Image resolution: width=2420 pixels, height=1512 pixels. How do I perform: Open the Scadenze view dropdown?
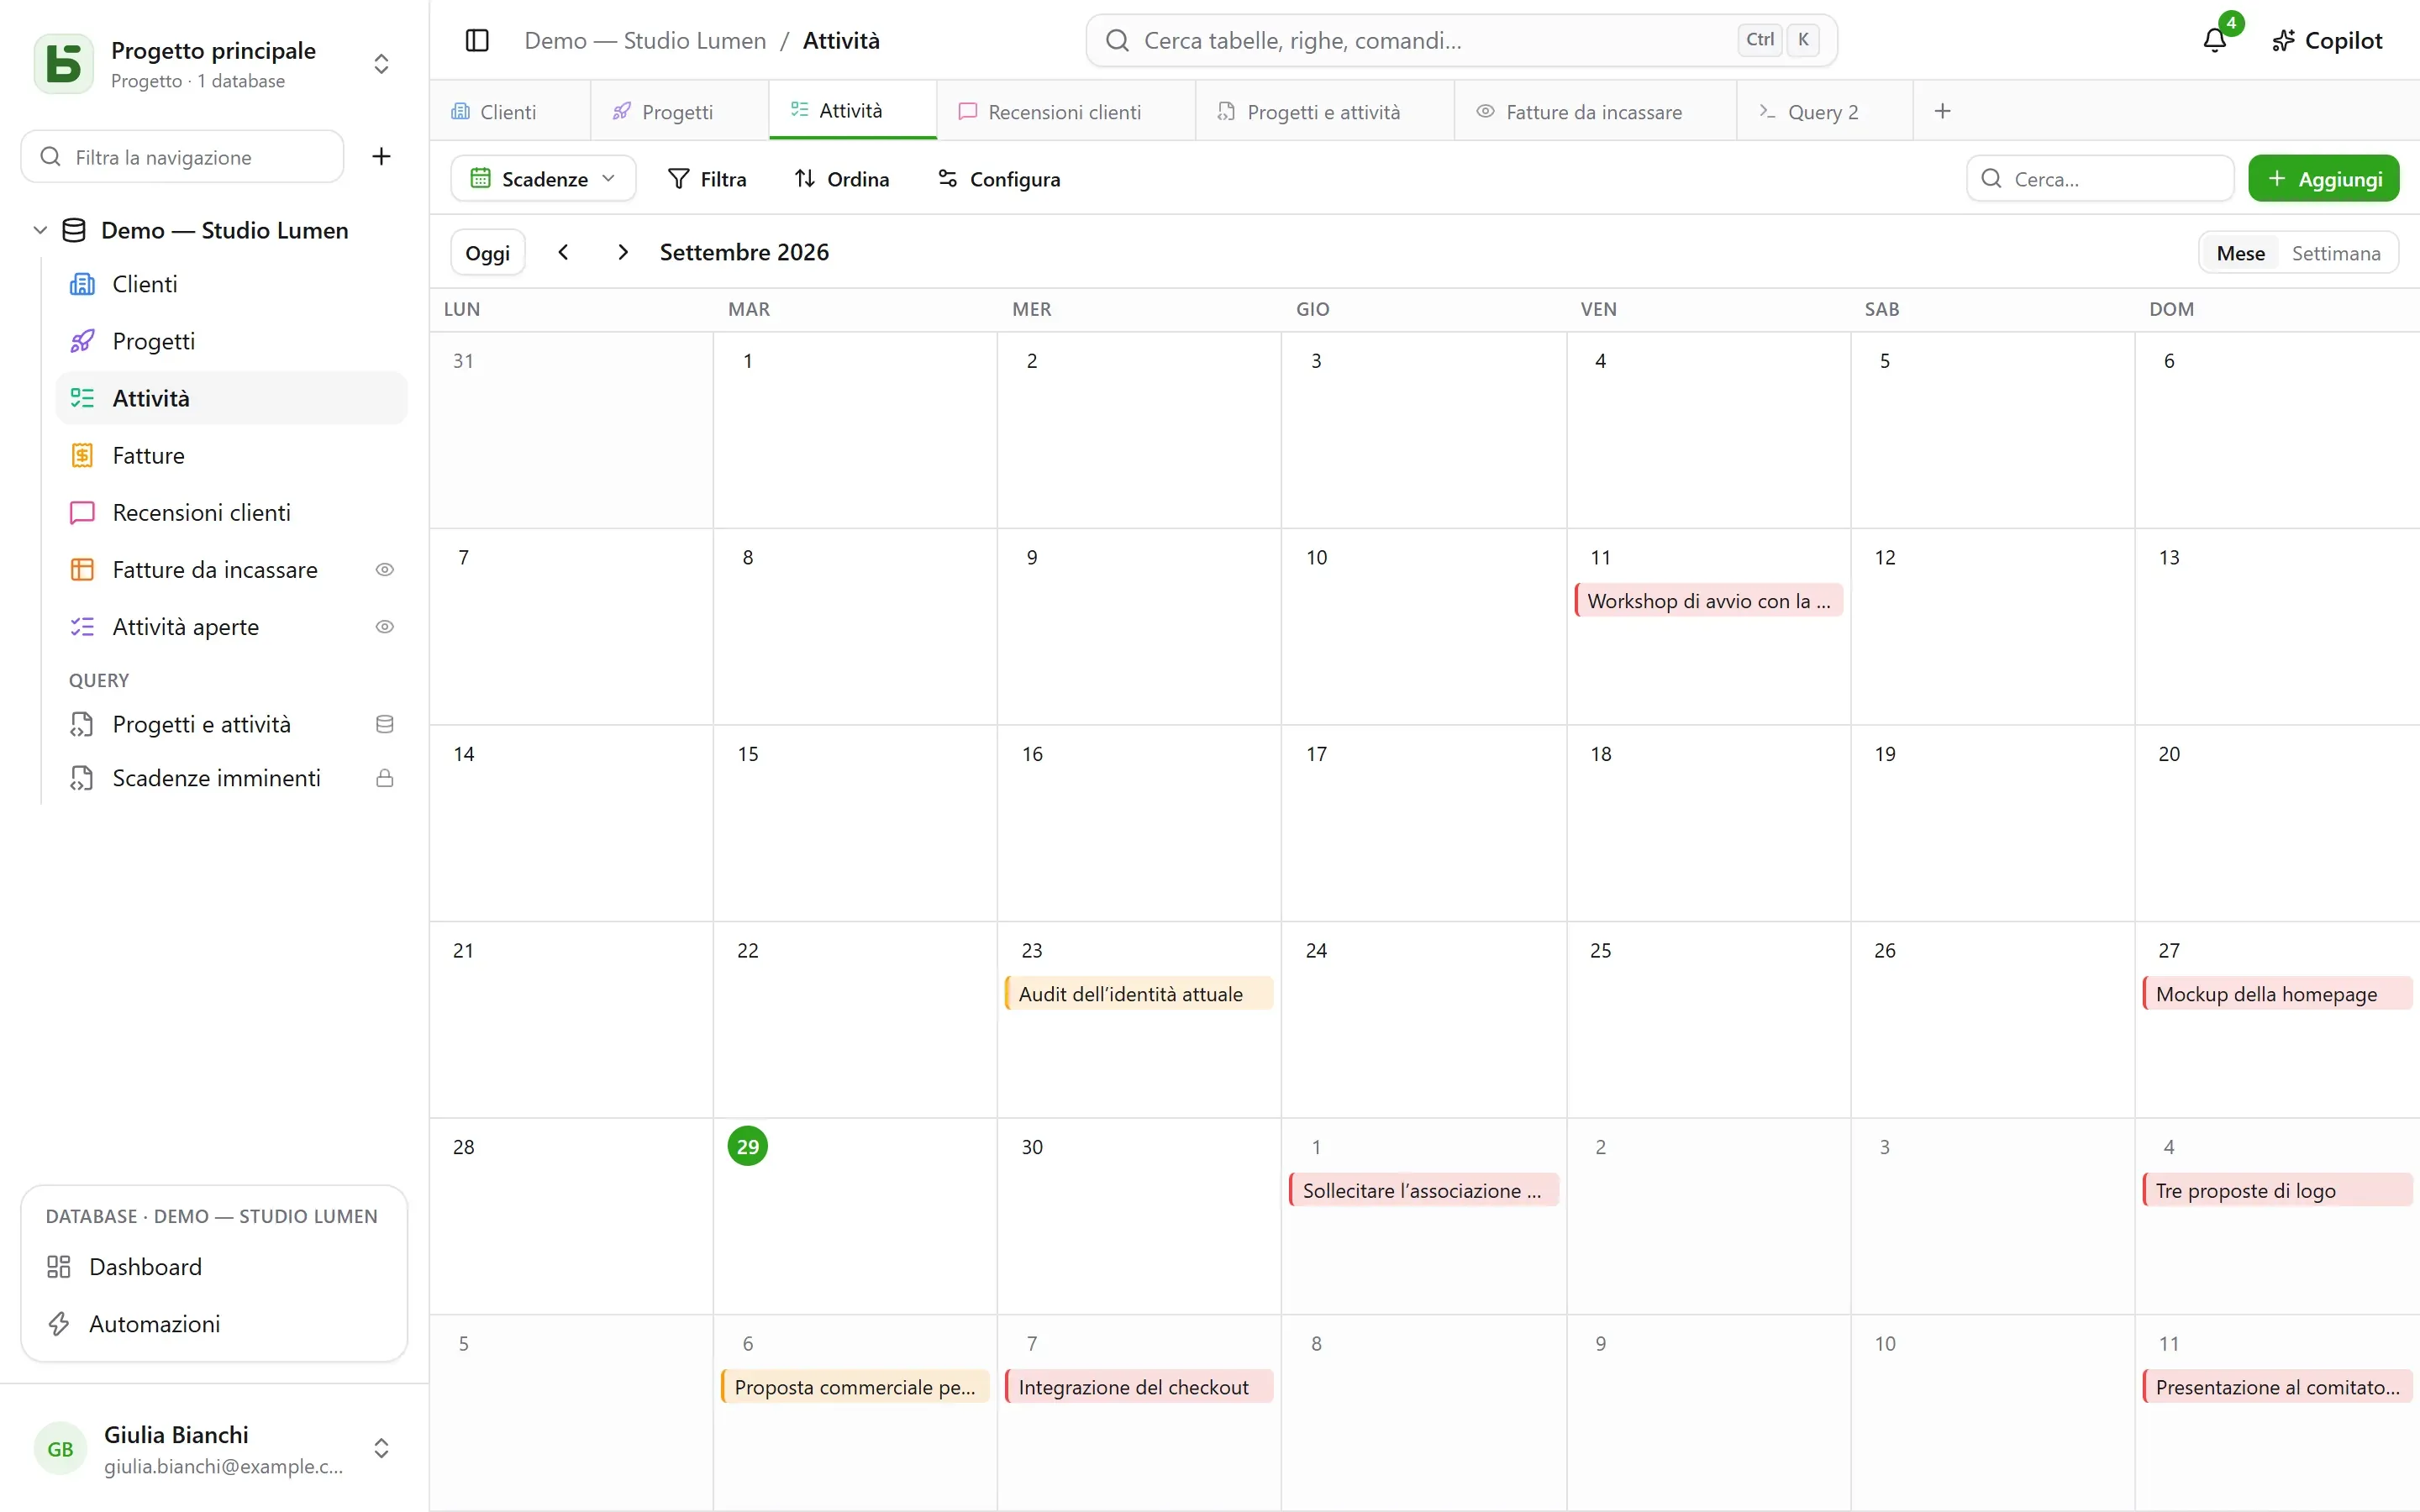pos(543,179)
